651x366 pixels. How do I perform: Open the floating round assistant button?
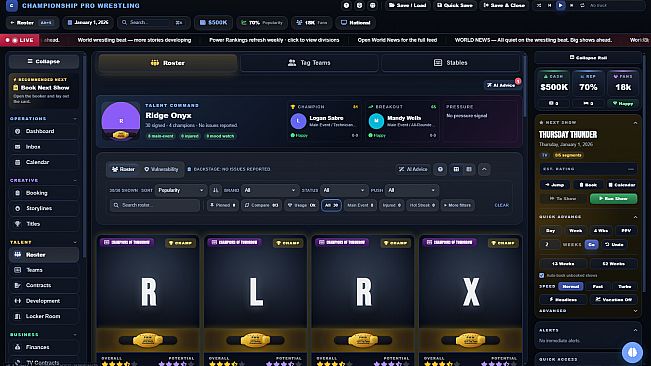pyautogui.click(x=632, y=352)
